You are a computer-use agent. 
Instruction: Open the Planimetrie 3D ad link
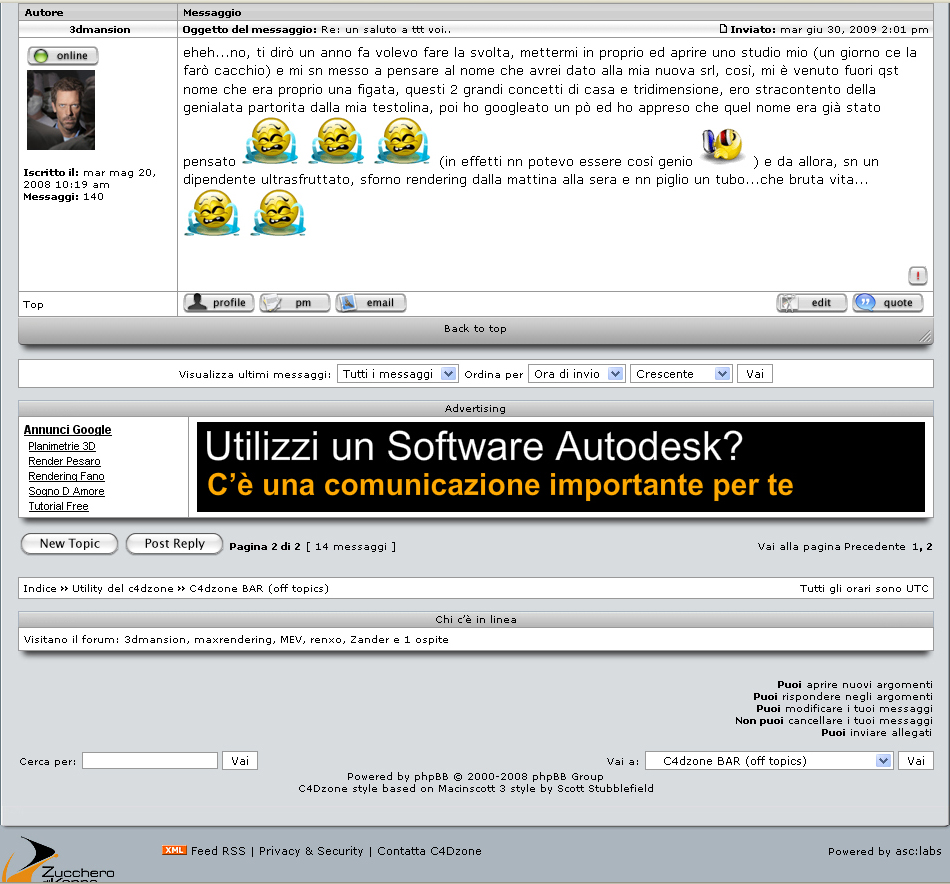pyautogui.click(x=62, y=446)
